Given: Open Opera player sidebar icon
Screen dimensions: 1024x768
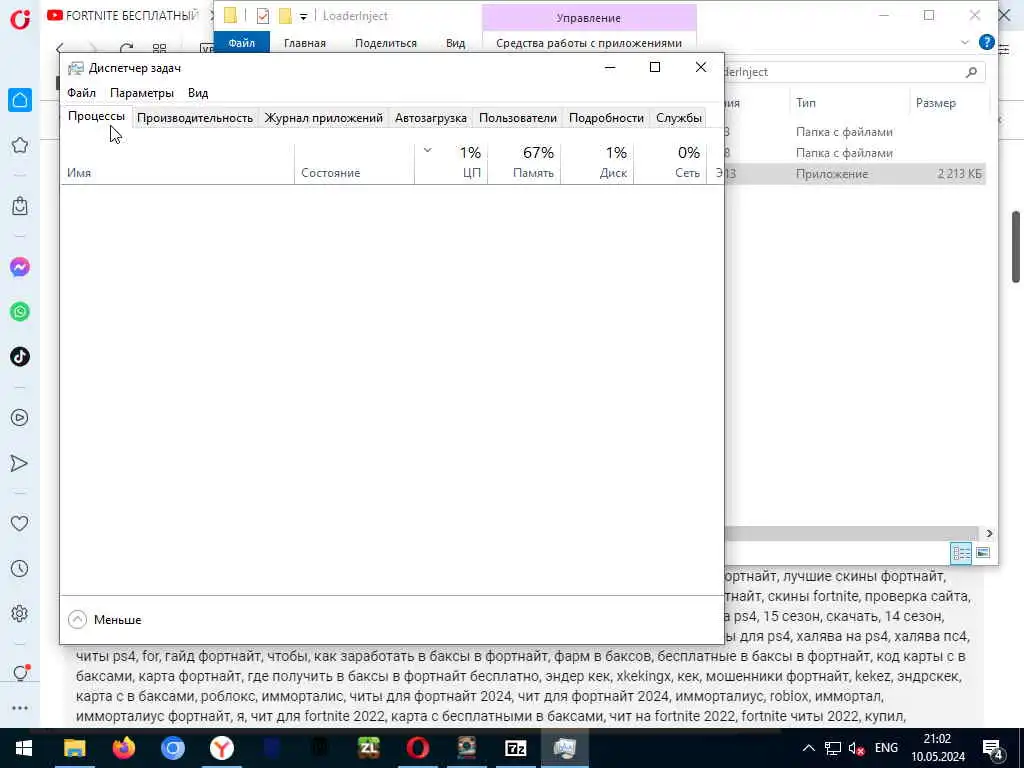Looking at the screenshot, I should [20, 417].
